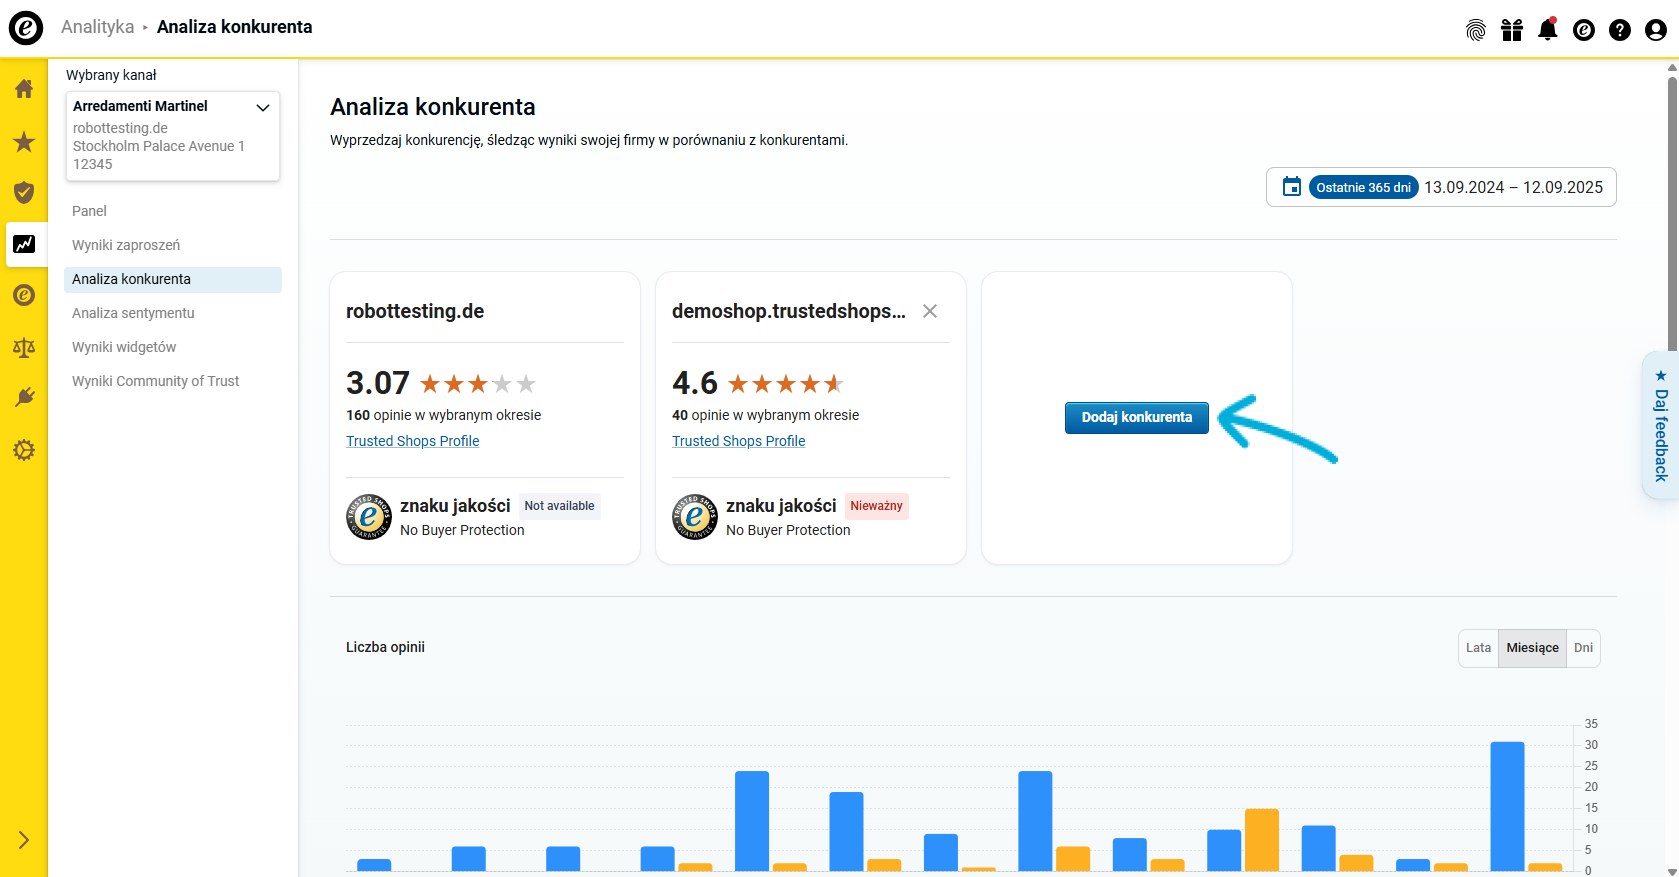Image resolution: width=1679 pixels, height=877 pixels.
Task: Open the date range picker
Action: [1441, 187]
